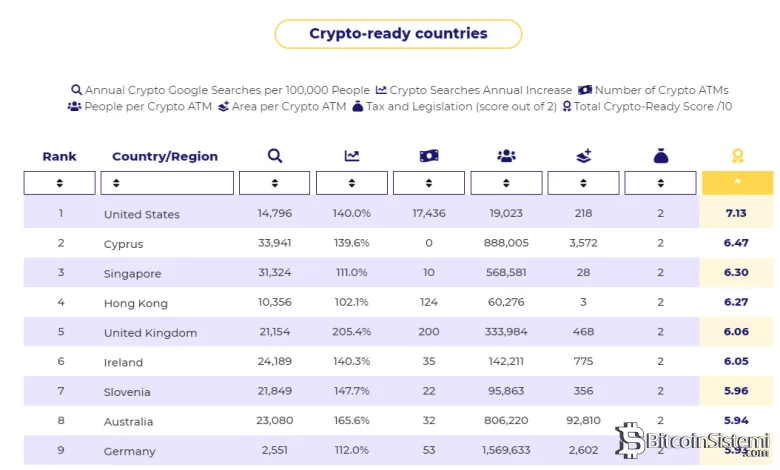Click the BitcoinSistemi watermark logo

(692, 441)
